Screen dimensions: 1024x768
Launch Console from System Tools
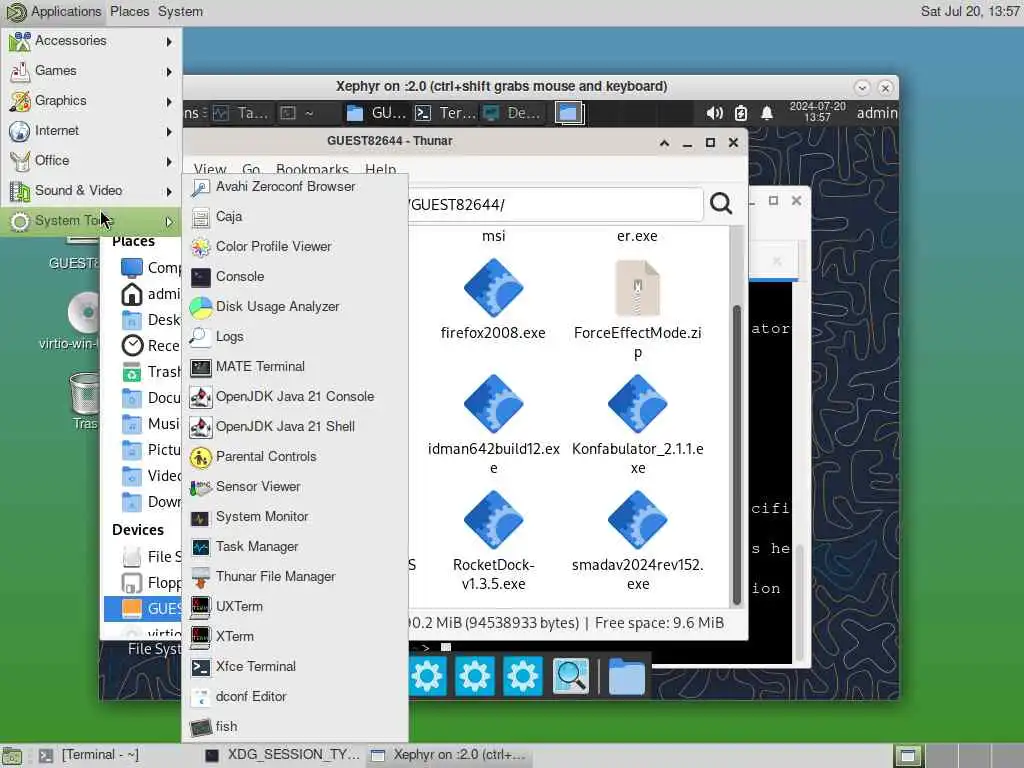click(295, 277)
